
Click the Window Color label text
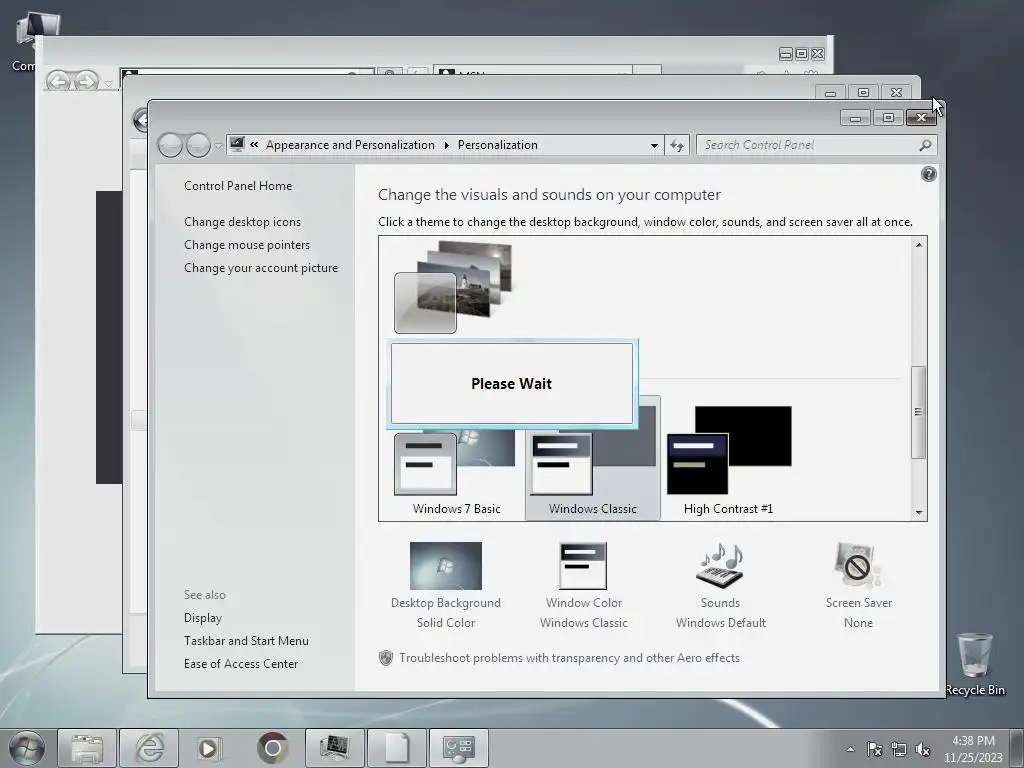[x=584, y=603]
